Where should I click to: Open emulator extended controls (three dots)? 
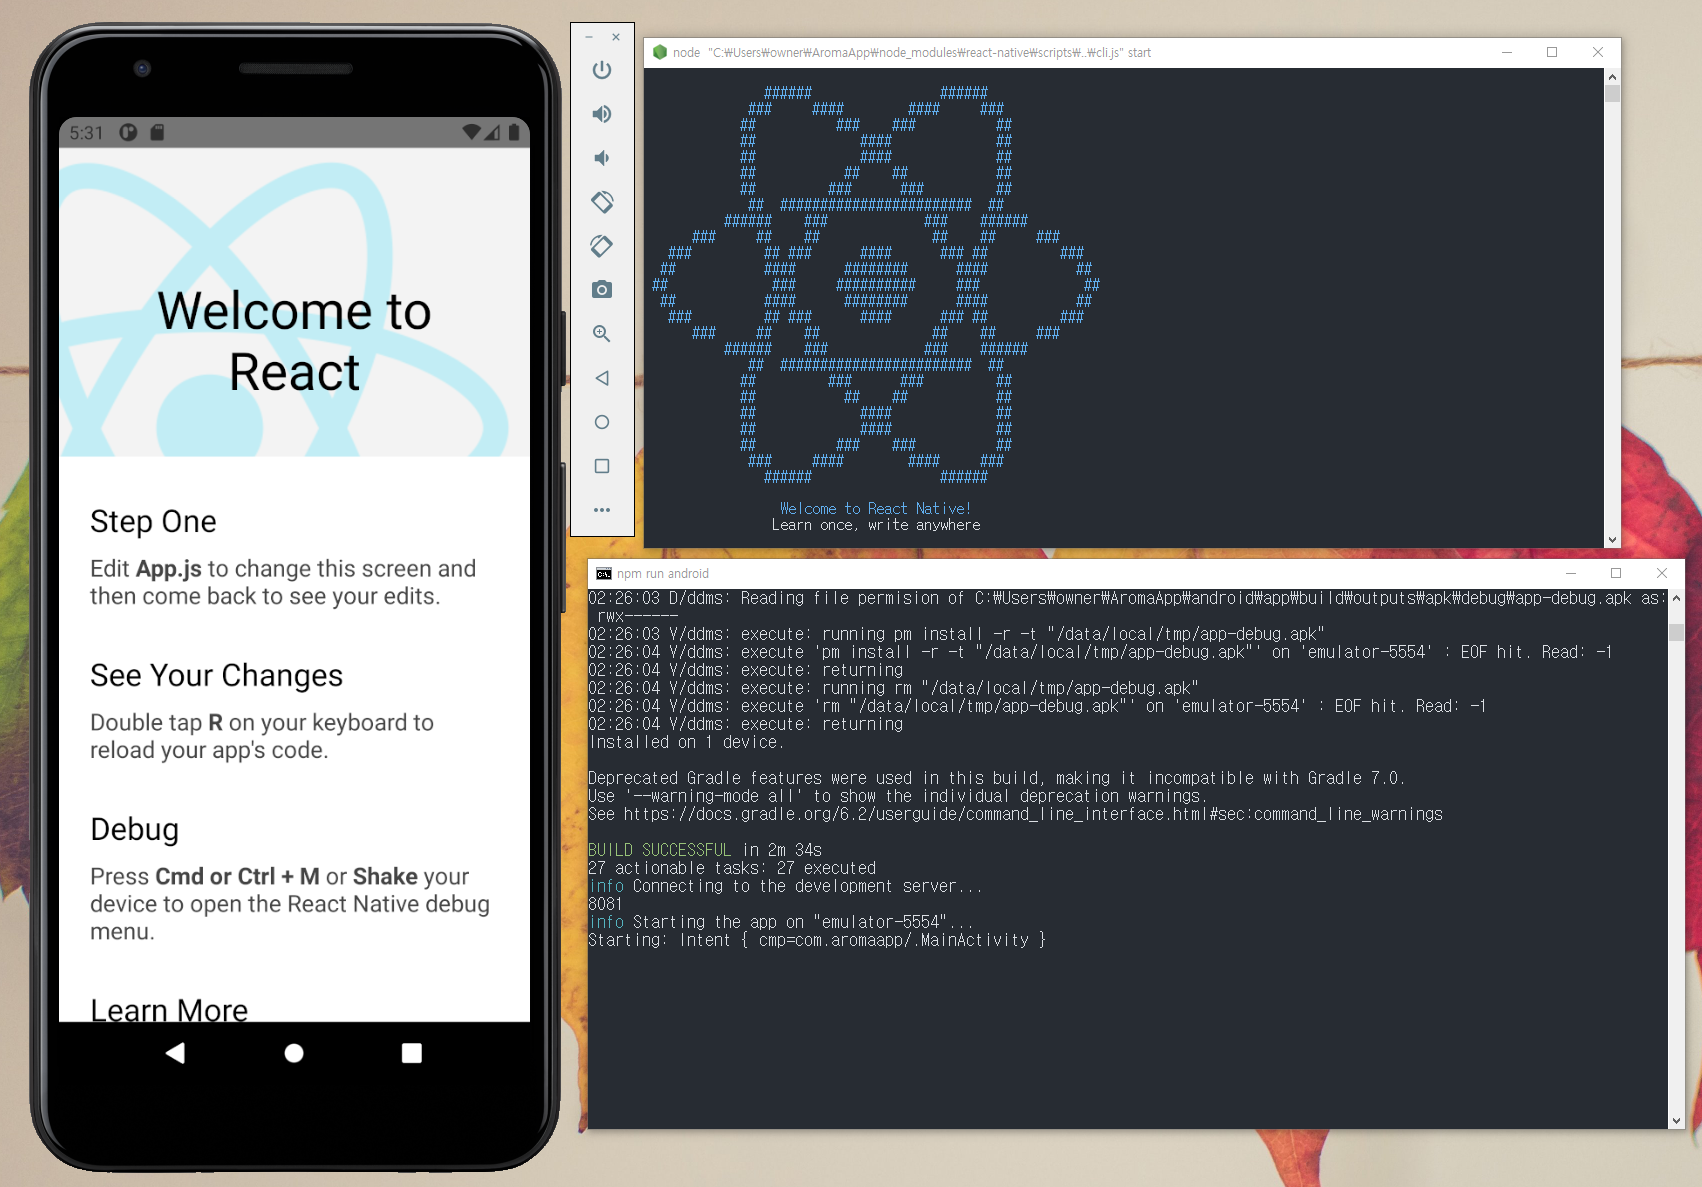[602, 510]
